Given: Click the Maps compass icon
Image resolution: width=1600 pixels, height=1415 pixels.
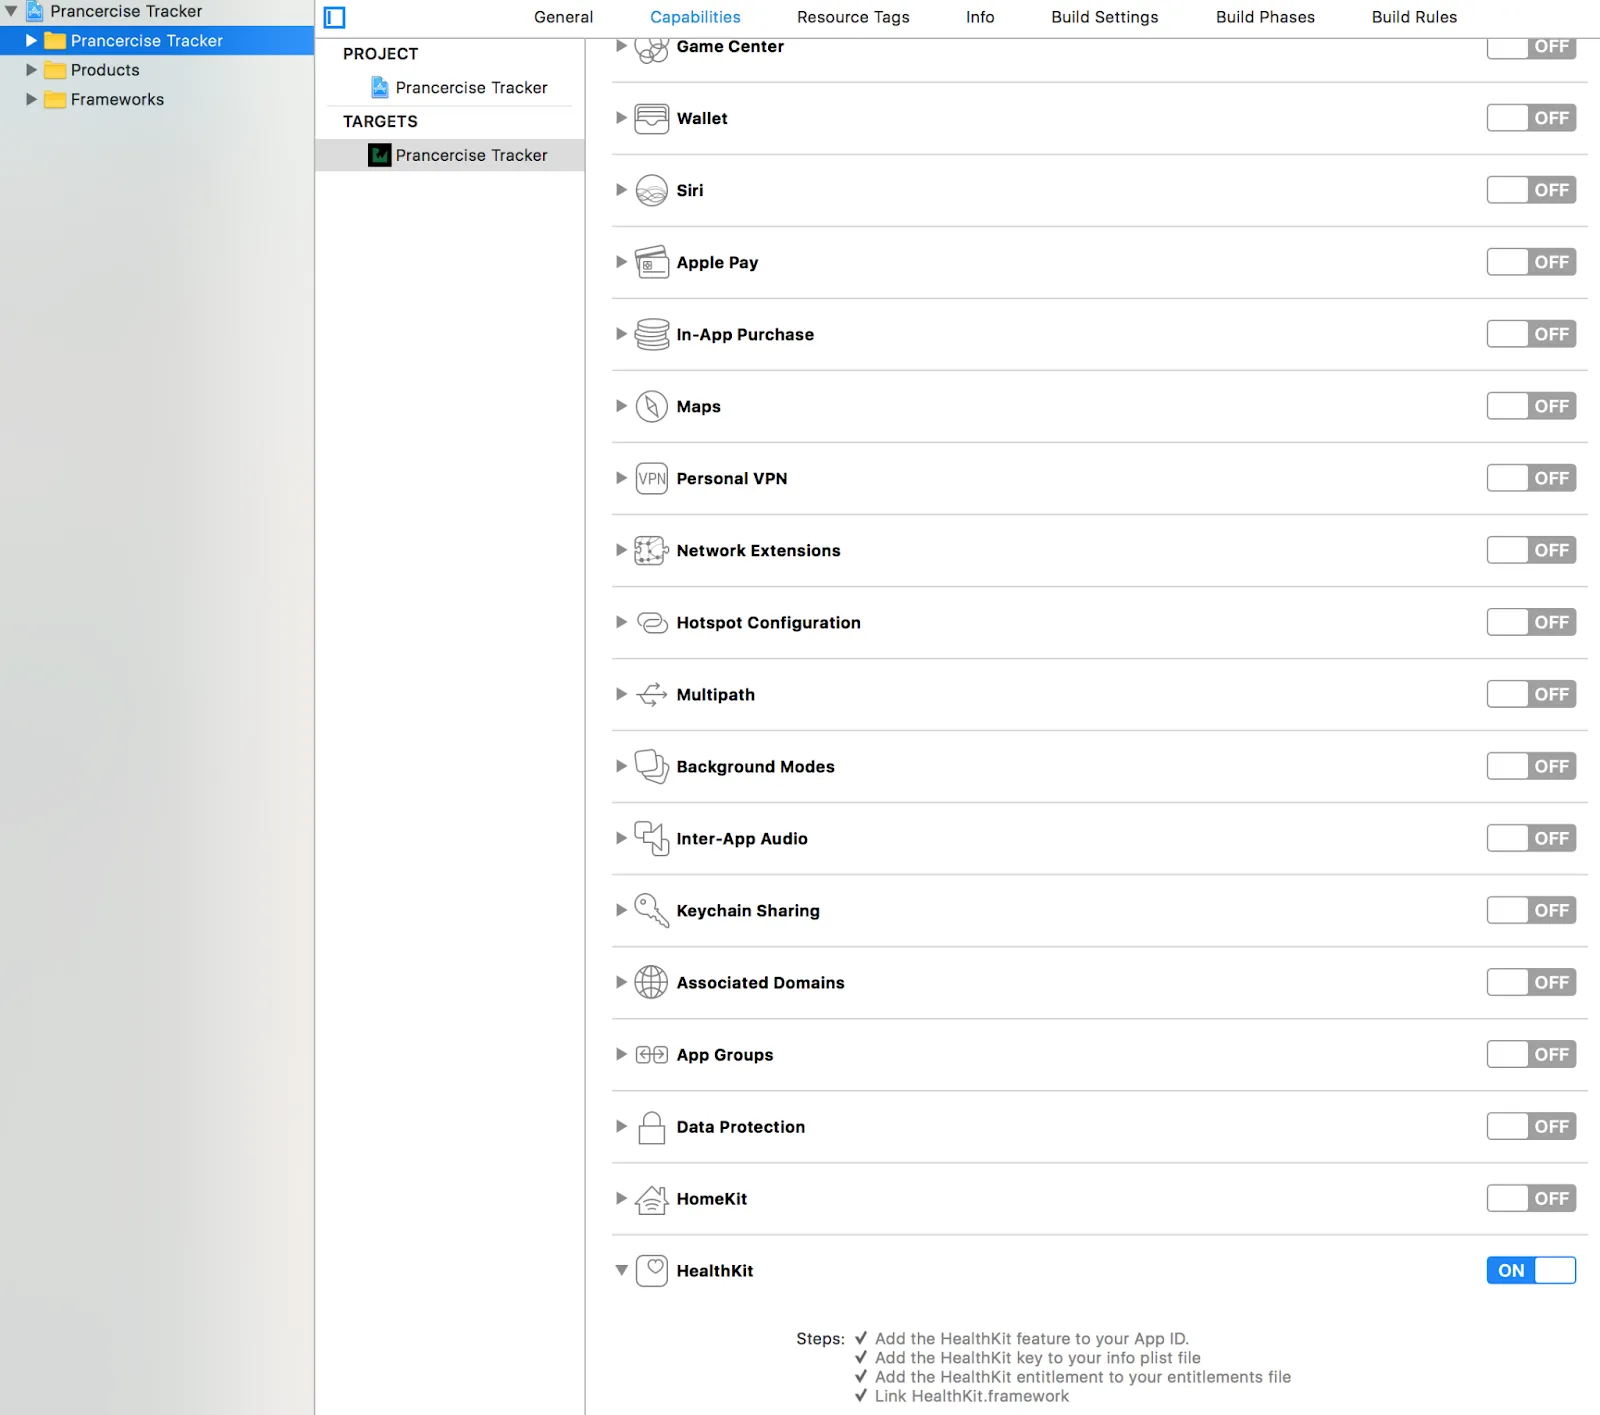Looking at the screenshot, I should coord(652,406).
